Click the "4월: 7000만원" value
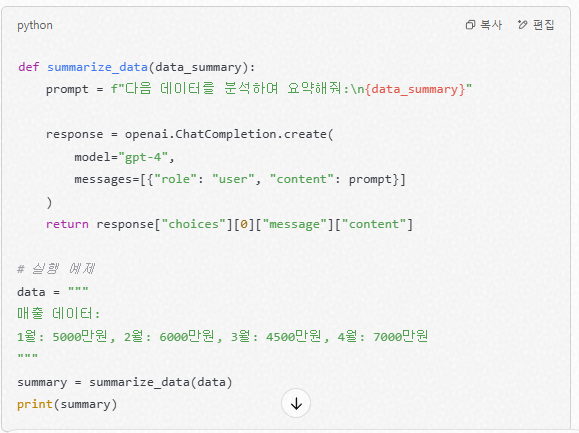 [383, 336]
